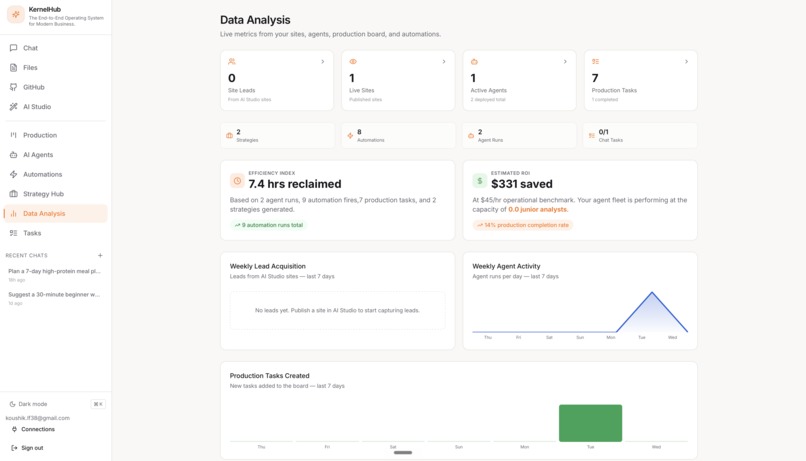Viewport: 806px width, 461px height.
Task: Click the GitHub icon in sidebar
Action: pos(13,87)
